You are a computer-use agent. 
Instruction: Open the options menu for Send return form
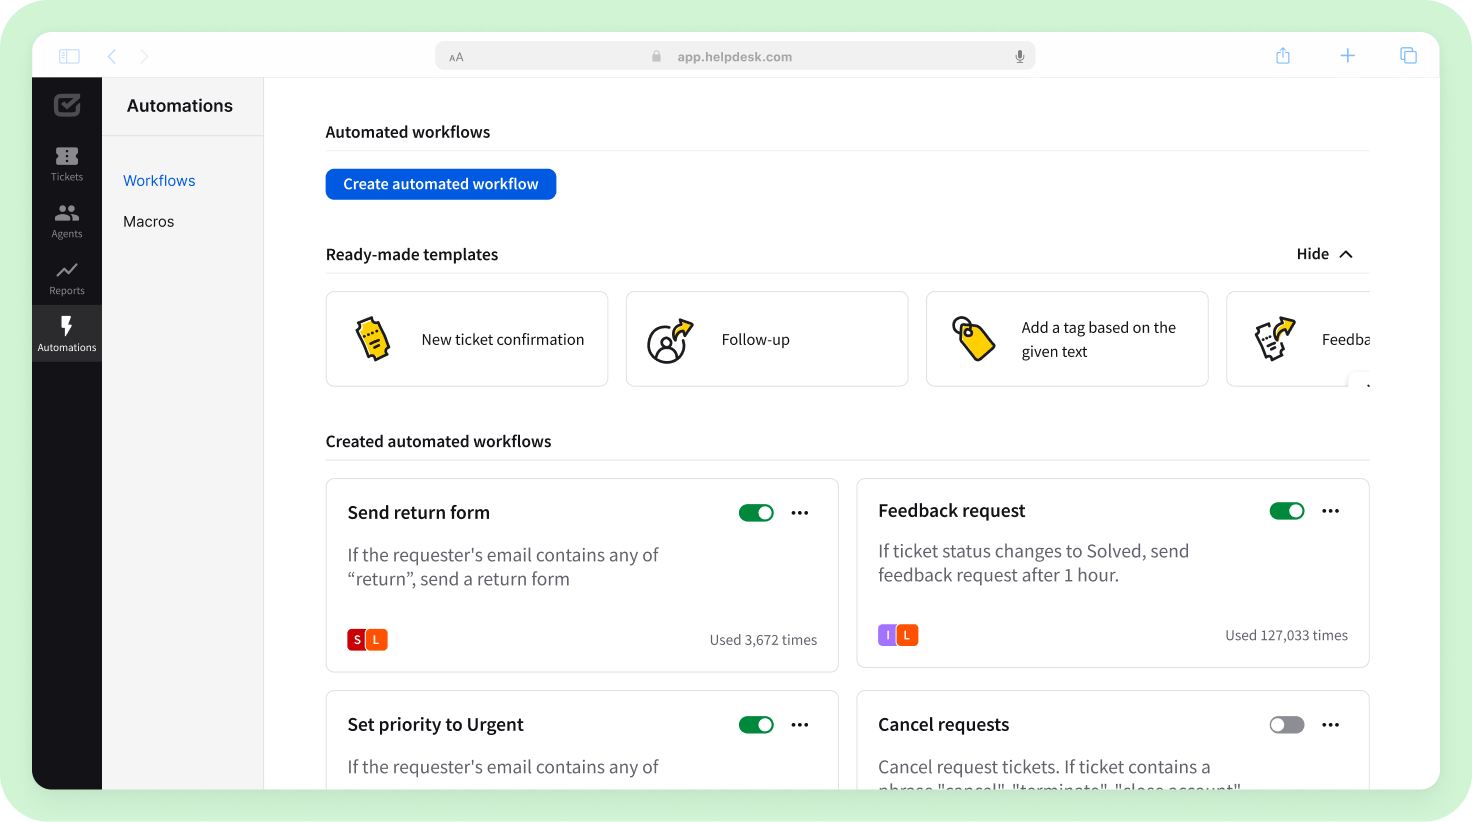799,512
